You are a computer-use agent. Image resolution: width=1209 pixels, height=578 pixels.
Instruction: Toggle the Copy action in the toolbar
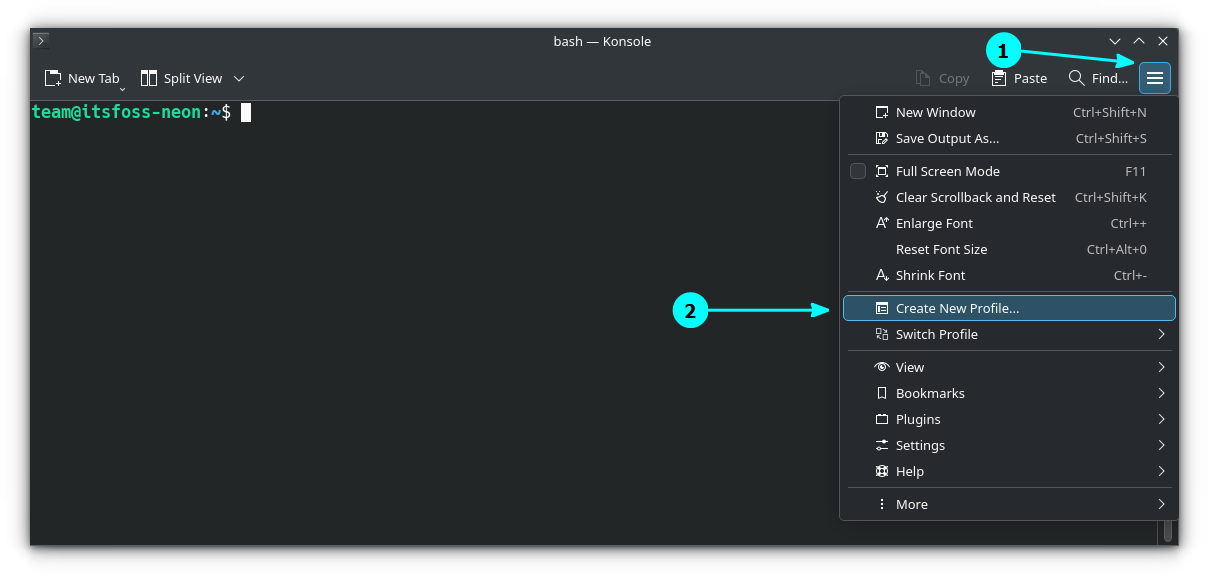pos(942,77)
